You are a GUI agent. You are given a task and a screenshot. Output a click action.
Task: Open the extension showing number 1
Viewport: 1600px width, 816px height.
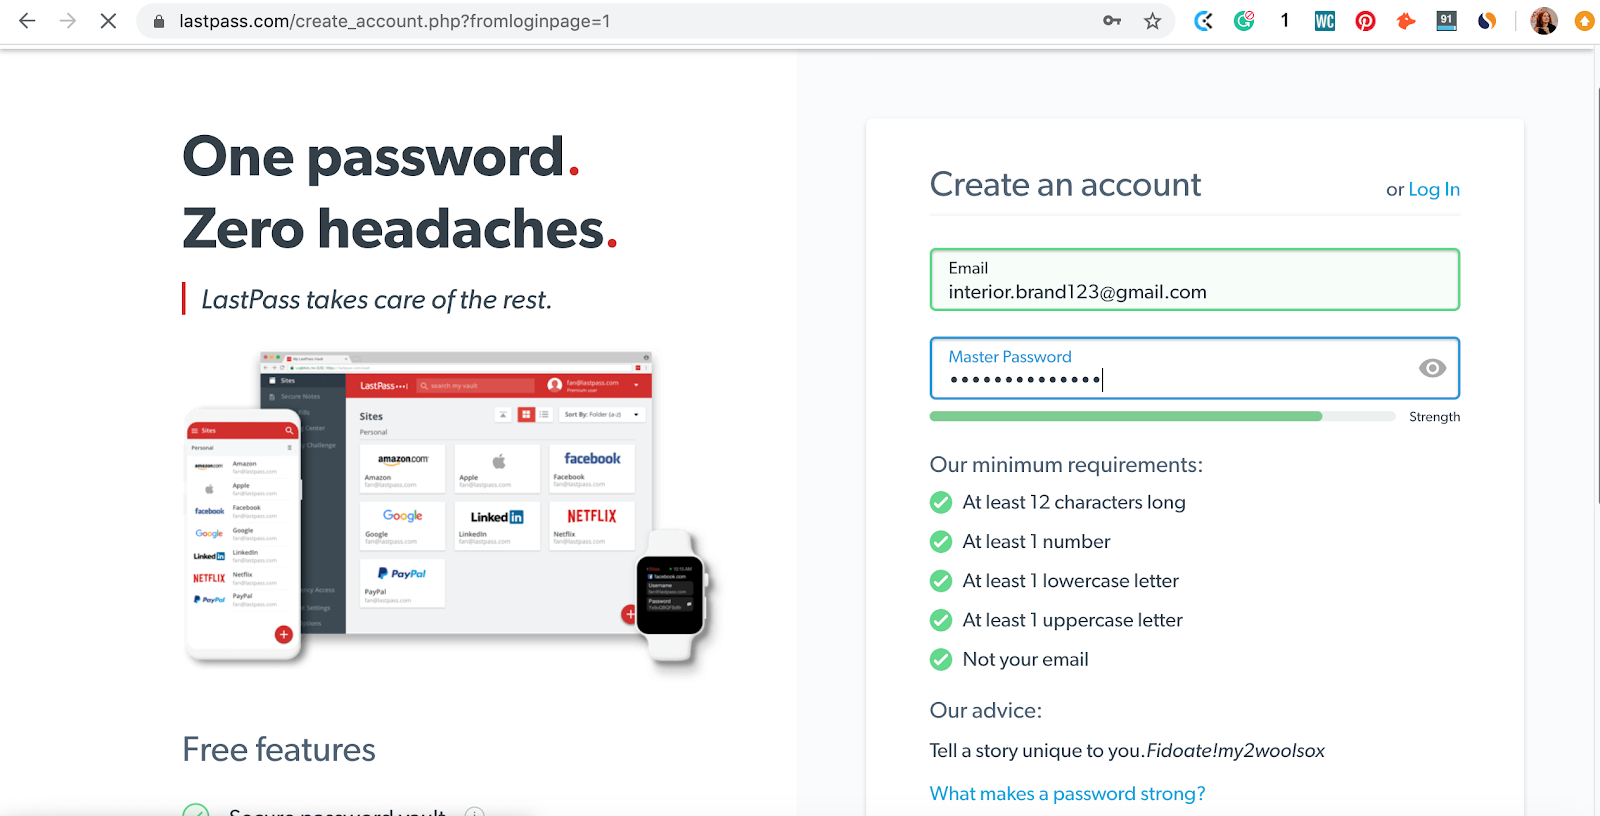(x=1285, y=21)
